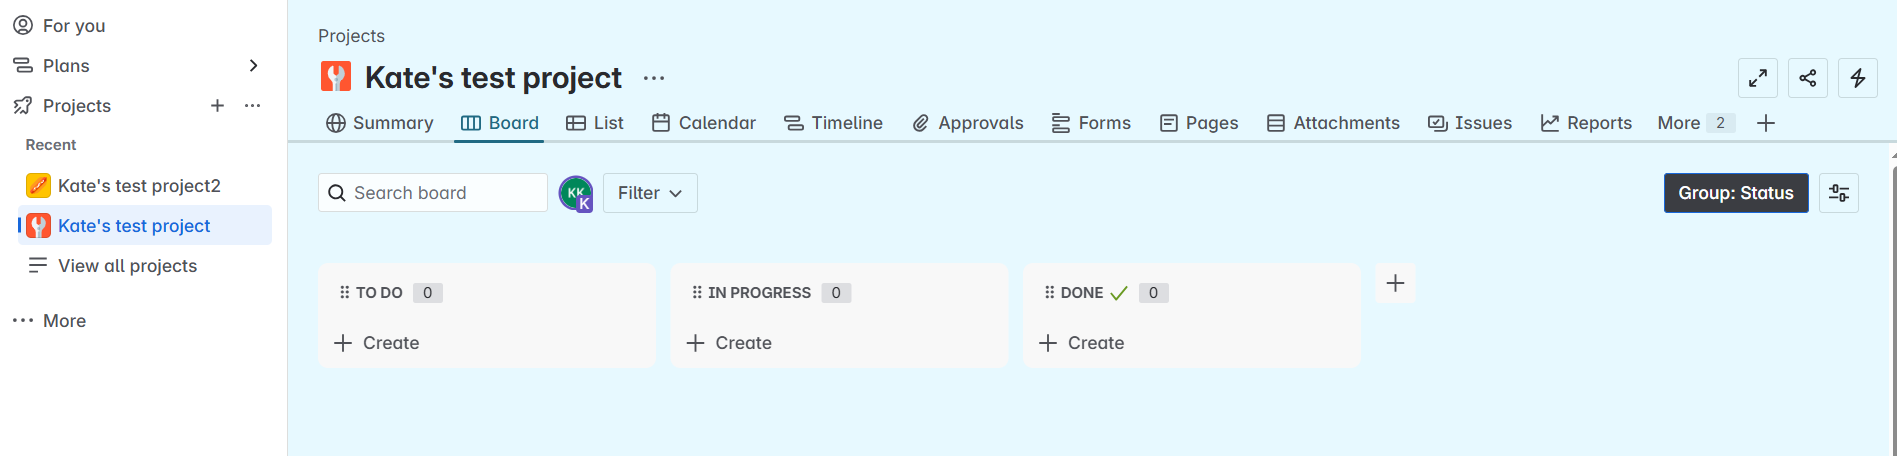Image resolution: width=1897 pixels, height=456 pixels.
Task: Enter full screen with the expand arrows icon
Action: click(x=1757, y=78)
